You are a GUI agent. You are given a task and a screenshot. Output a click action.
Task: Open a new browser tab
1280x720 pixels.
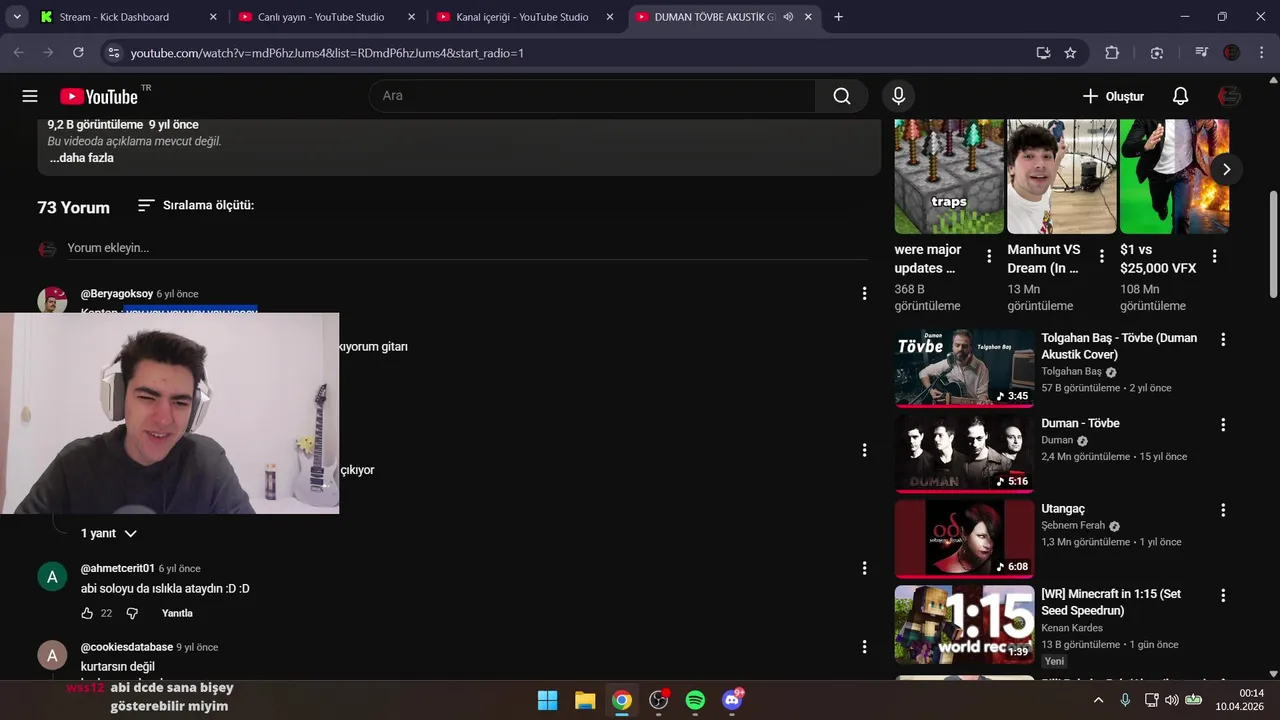point(838,17)
